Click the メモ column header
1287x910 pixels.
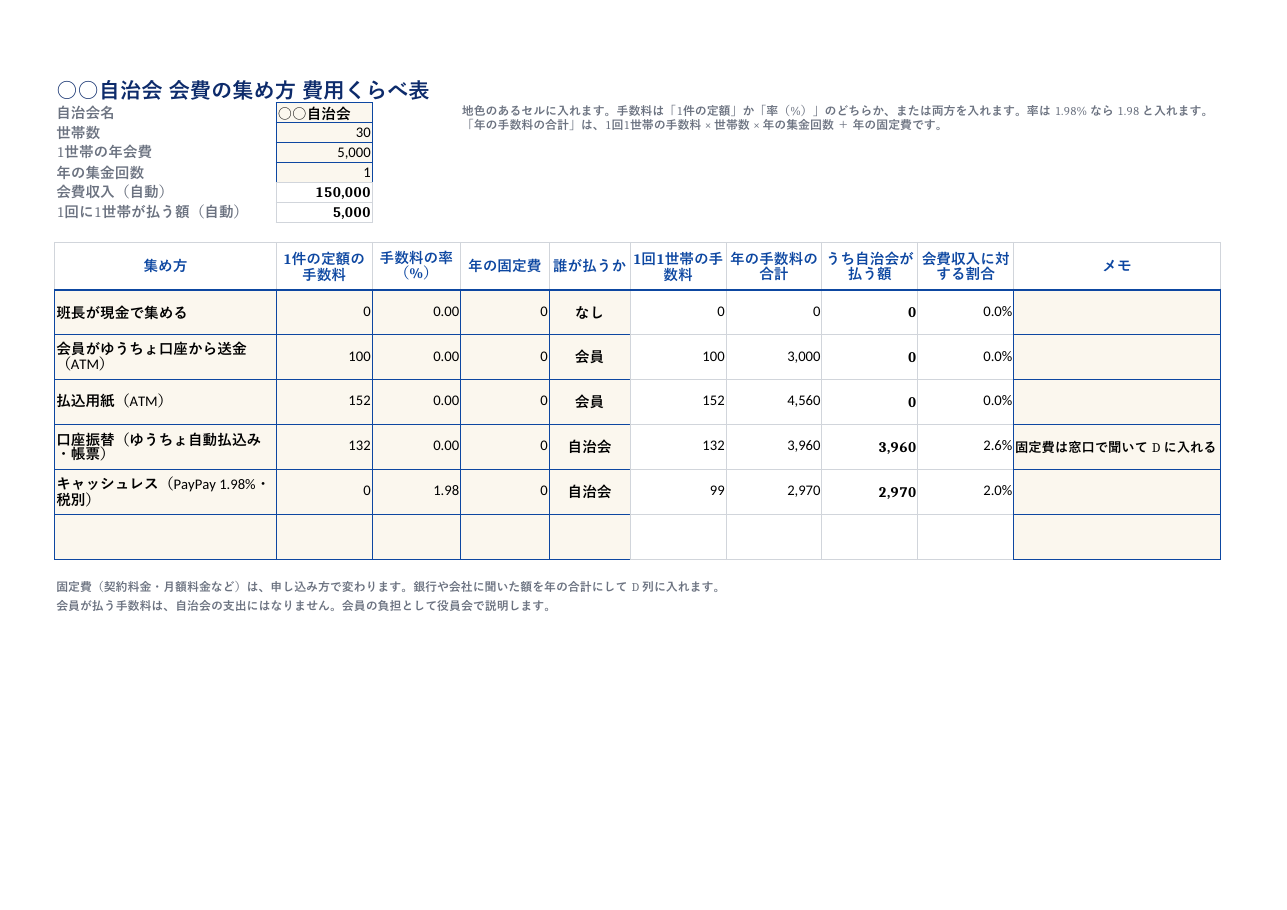pos(1117,266)
